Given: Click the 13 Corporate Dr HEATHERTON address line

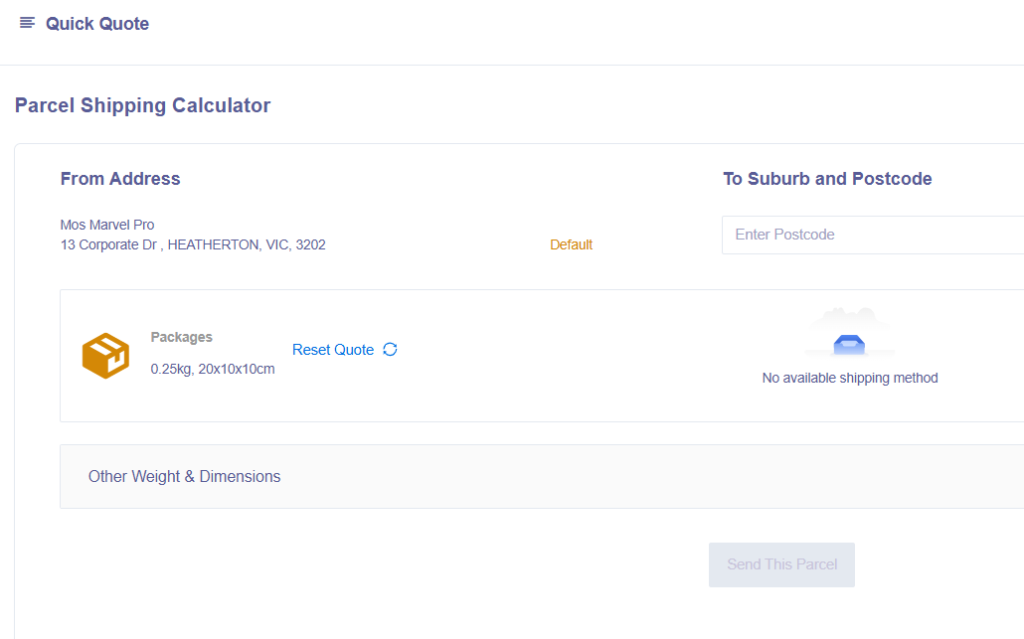Looking at the screenshot, I should 193,245.
